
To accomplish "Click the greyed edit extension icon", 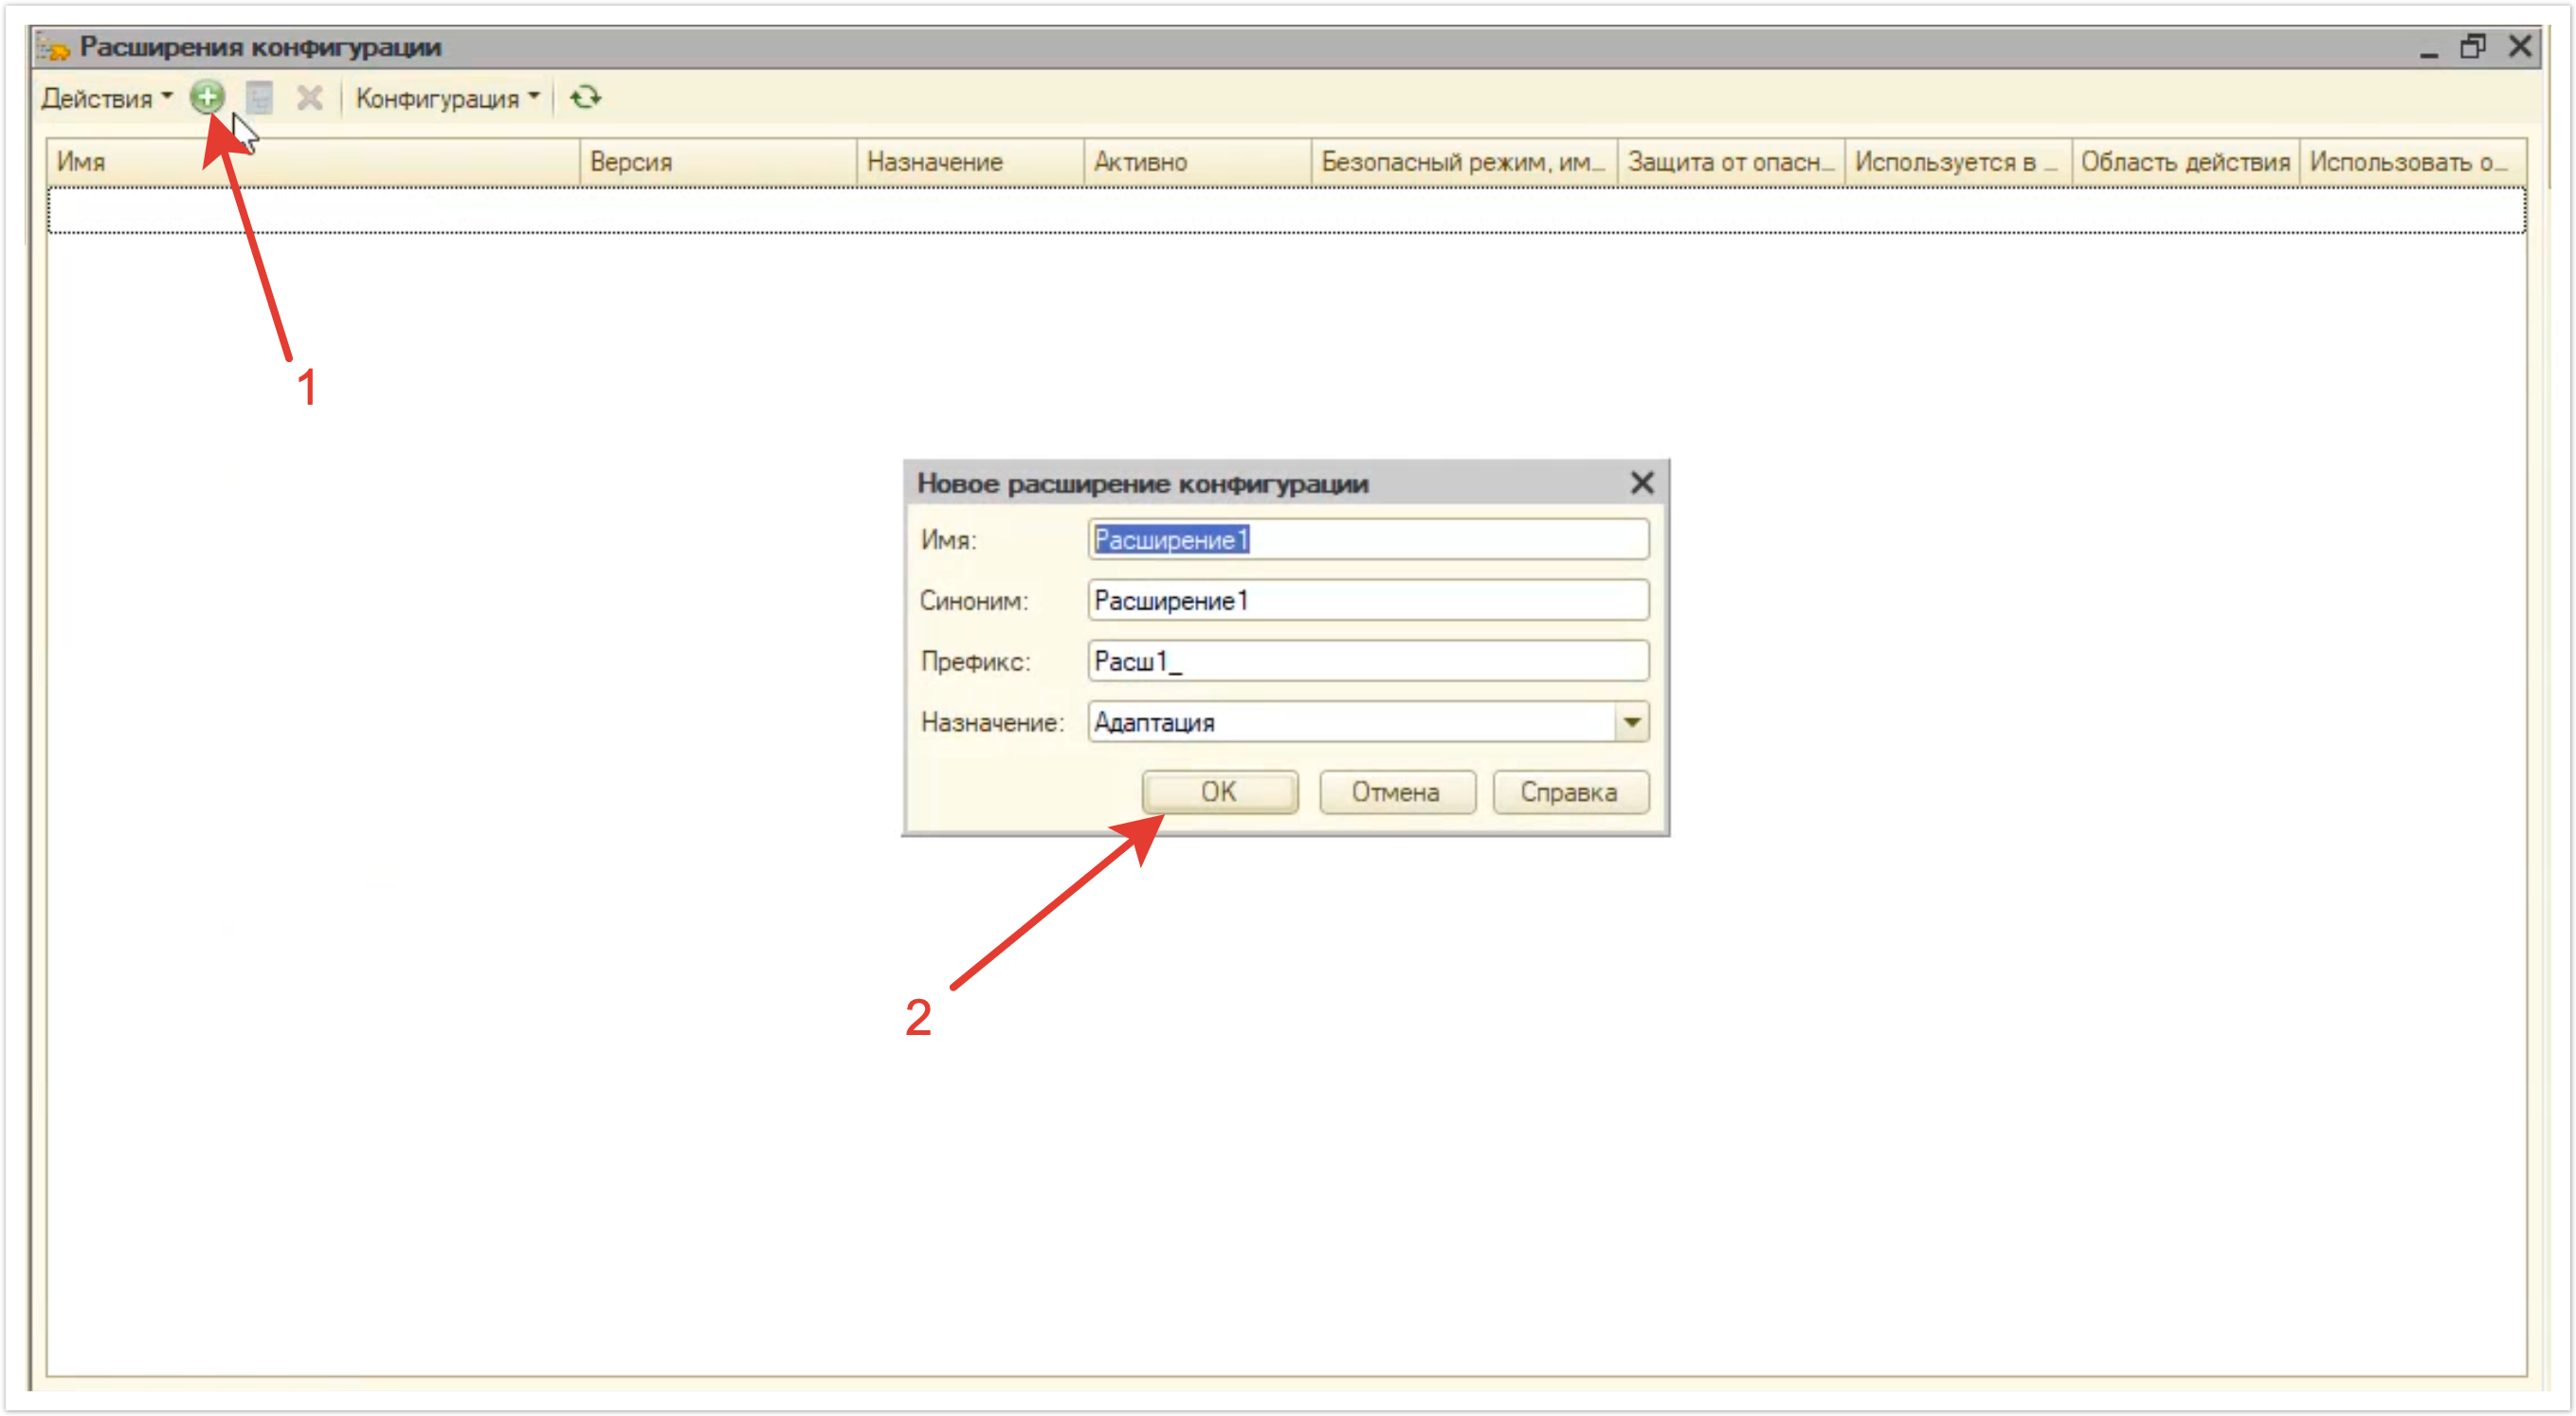I will click(259, 98).
